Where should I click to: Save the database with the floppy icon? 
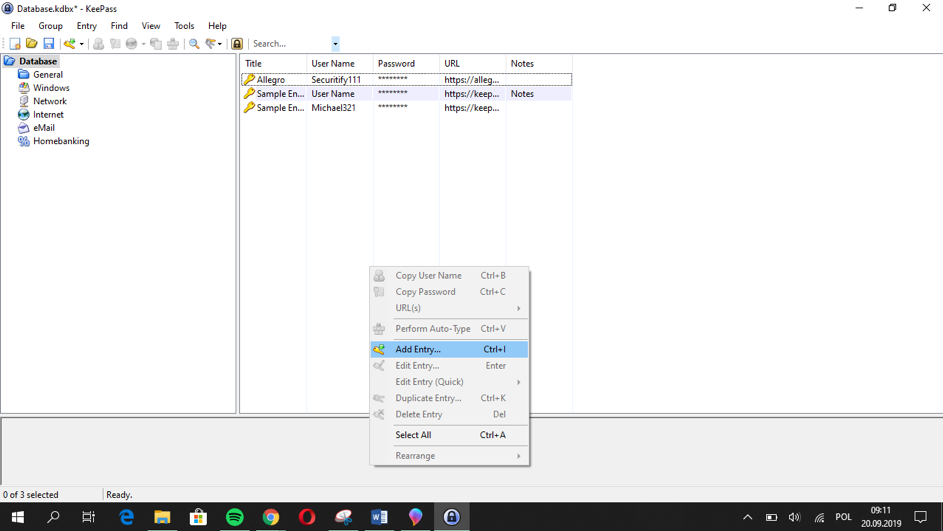[49, 44]
